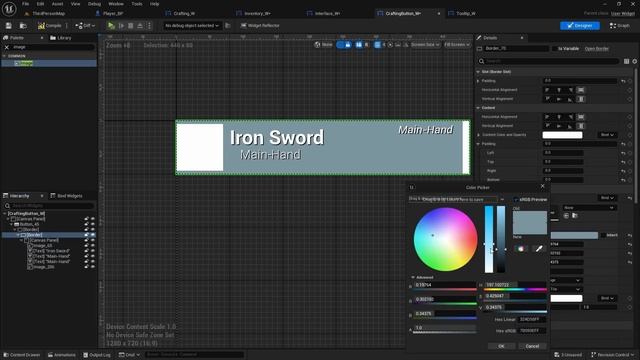Viewport: 640px width, 360px height.
Task: Collapse the Advanced section in Color Picker
Action: pos(413,277)
